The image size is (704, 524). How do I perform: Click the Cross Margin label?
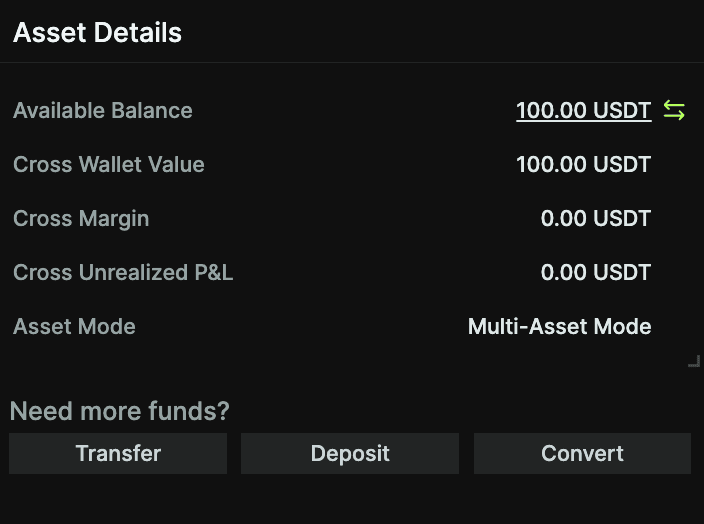(x=81, y=219)
